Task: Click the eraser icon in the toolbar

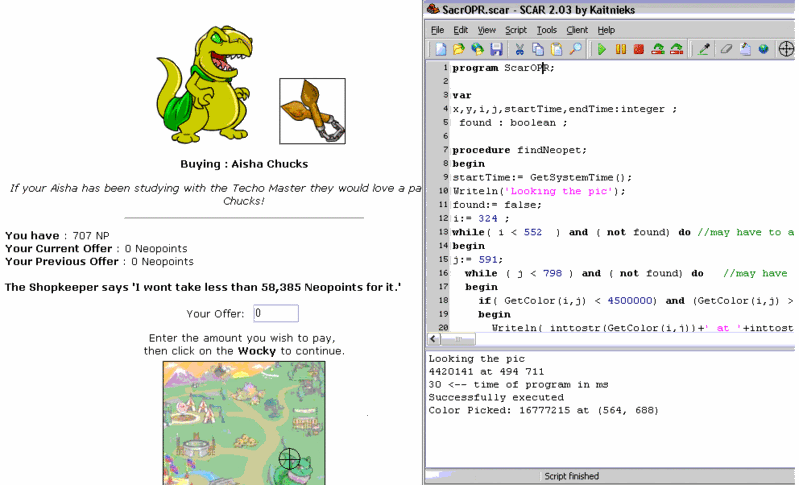Action: pyautogui.click(x=727, y=48)
